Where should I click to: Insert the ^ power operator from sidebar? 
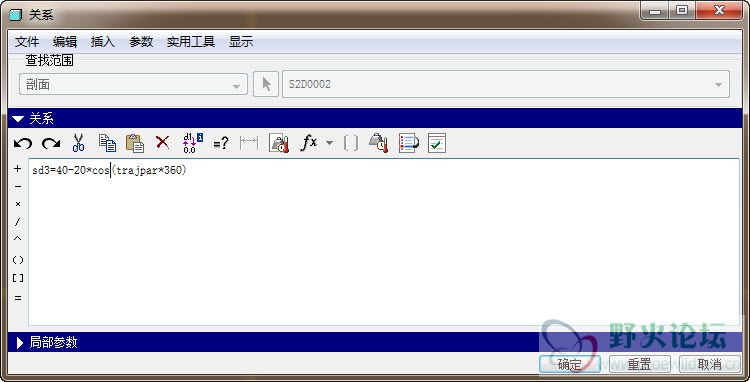pyautogui.click(x=18, y=239)
